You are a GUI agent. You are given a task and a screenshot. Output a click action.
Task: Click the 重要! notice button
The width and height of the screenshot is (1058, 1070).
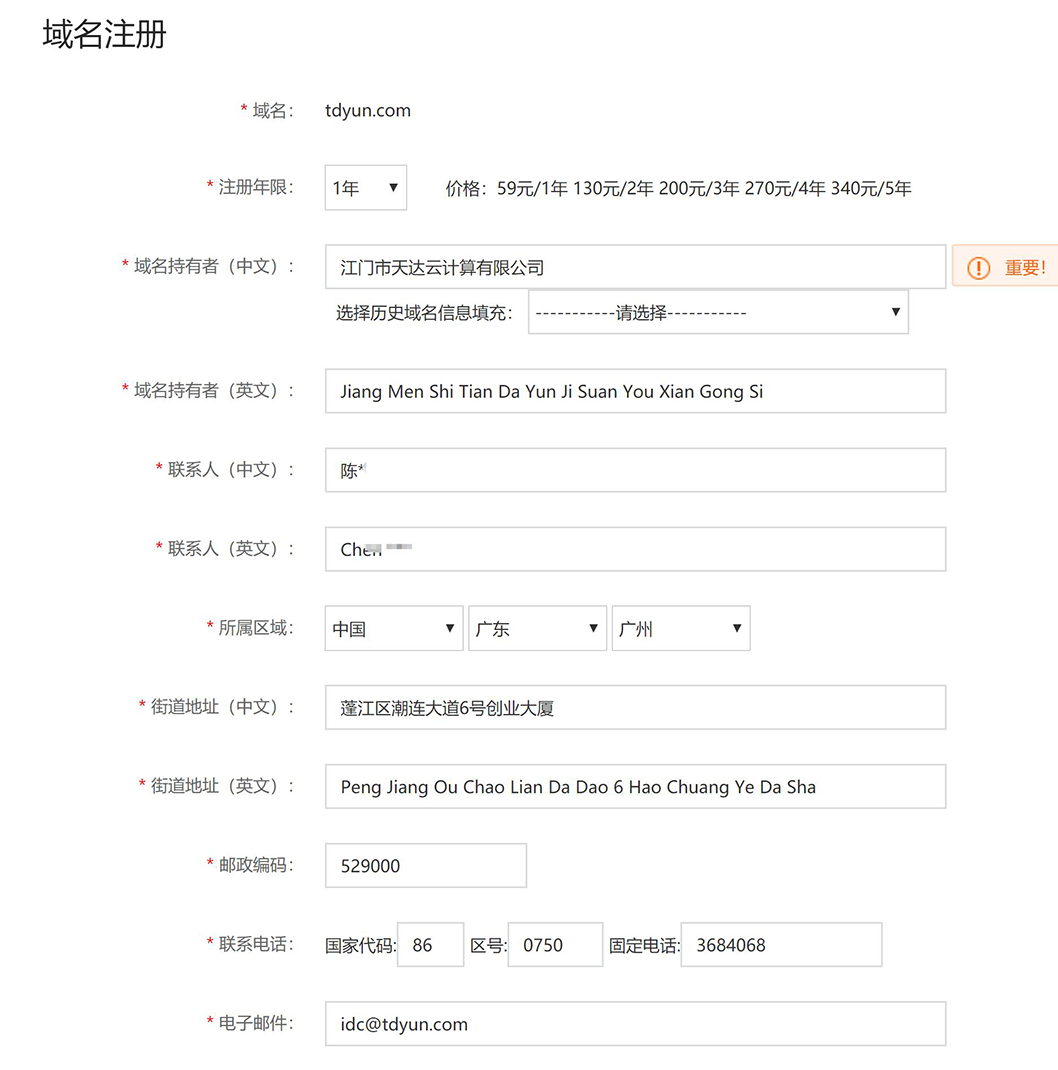click(1005, 266)
